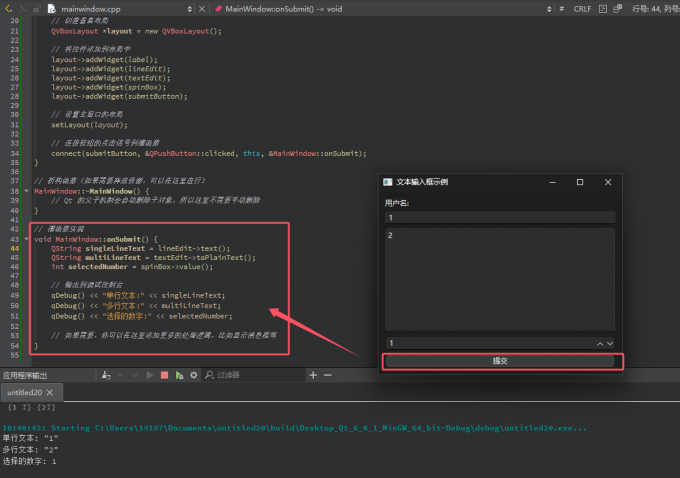
Task: Zoom out output text with minus icon
Action: [329, 375]
